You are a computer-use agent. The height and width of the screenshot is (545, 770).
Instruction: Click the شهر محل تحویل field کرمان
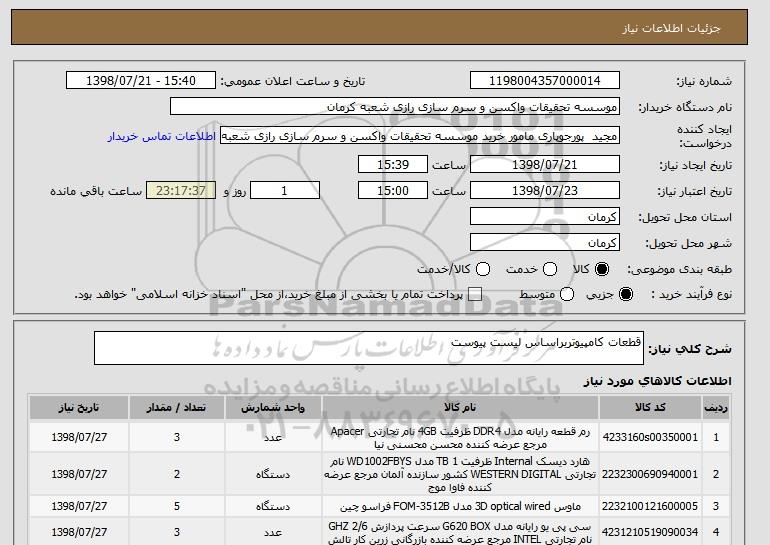point(545,243)
